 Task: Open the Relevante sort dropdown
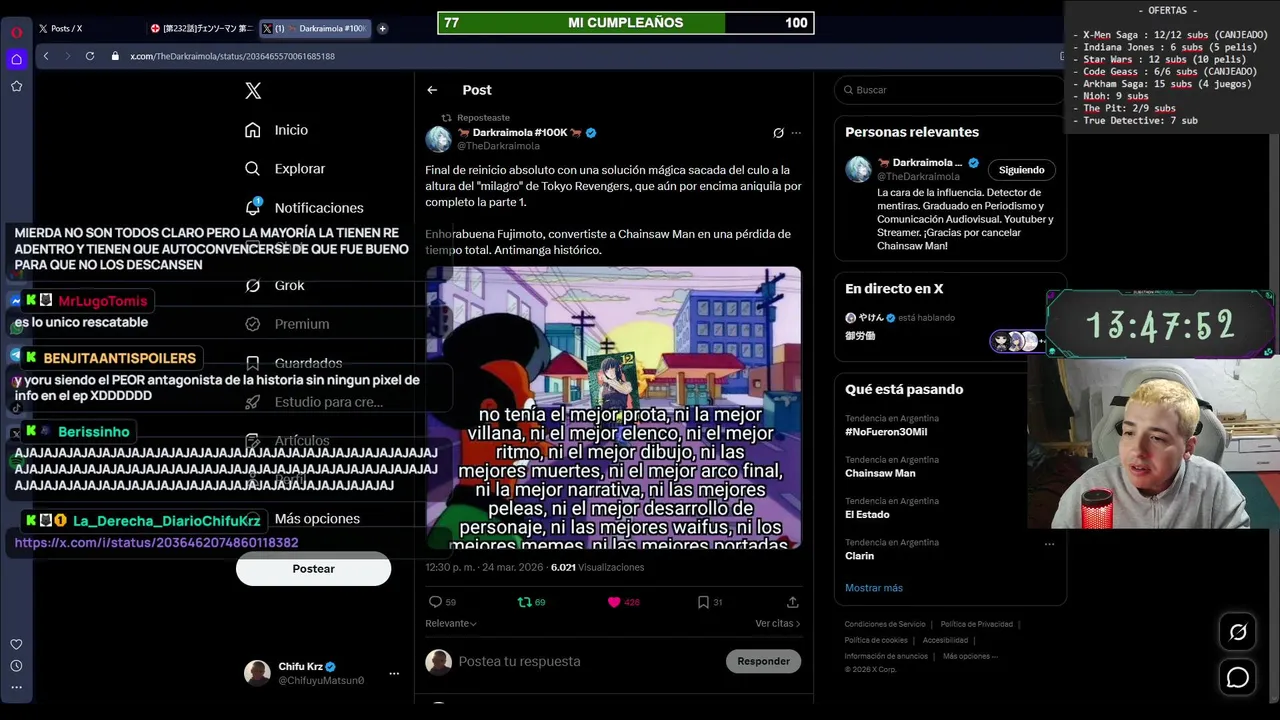tap(451, 623)
